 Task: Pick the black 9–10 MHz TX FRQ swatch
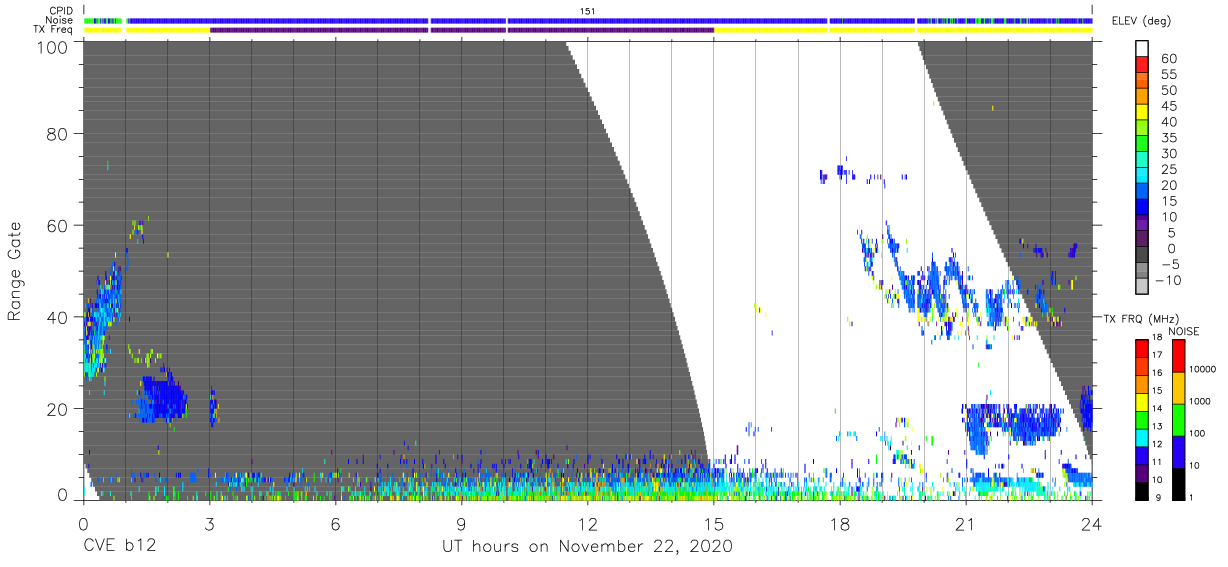[1143, 490]
